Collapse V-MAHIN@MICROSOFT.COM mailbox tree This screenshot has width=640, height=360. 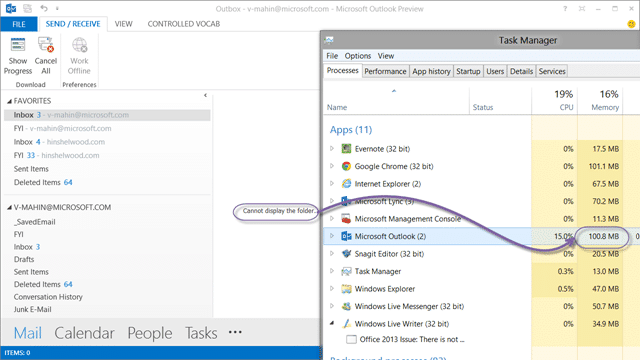9,208
